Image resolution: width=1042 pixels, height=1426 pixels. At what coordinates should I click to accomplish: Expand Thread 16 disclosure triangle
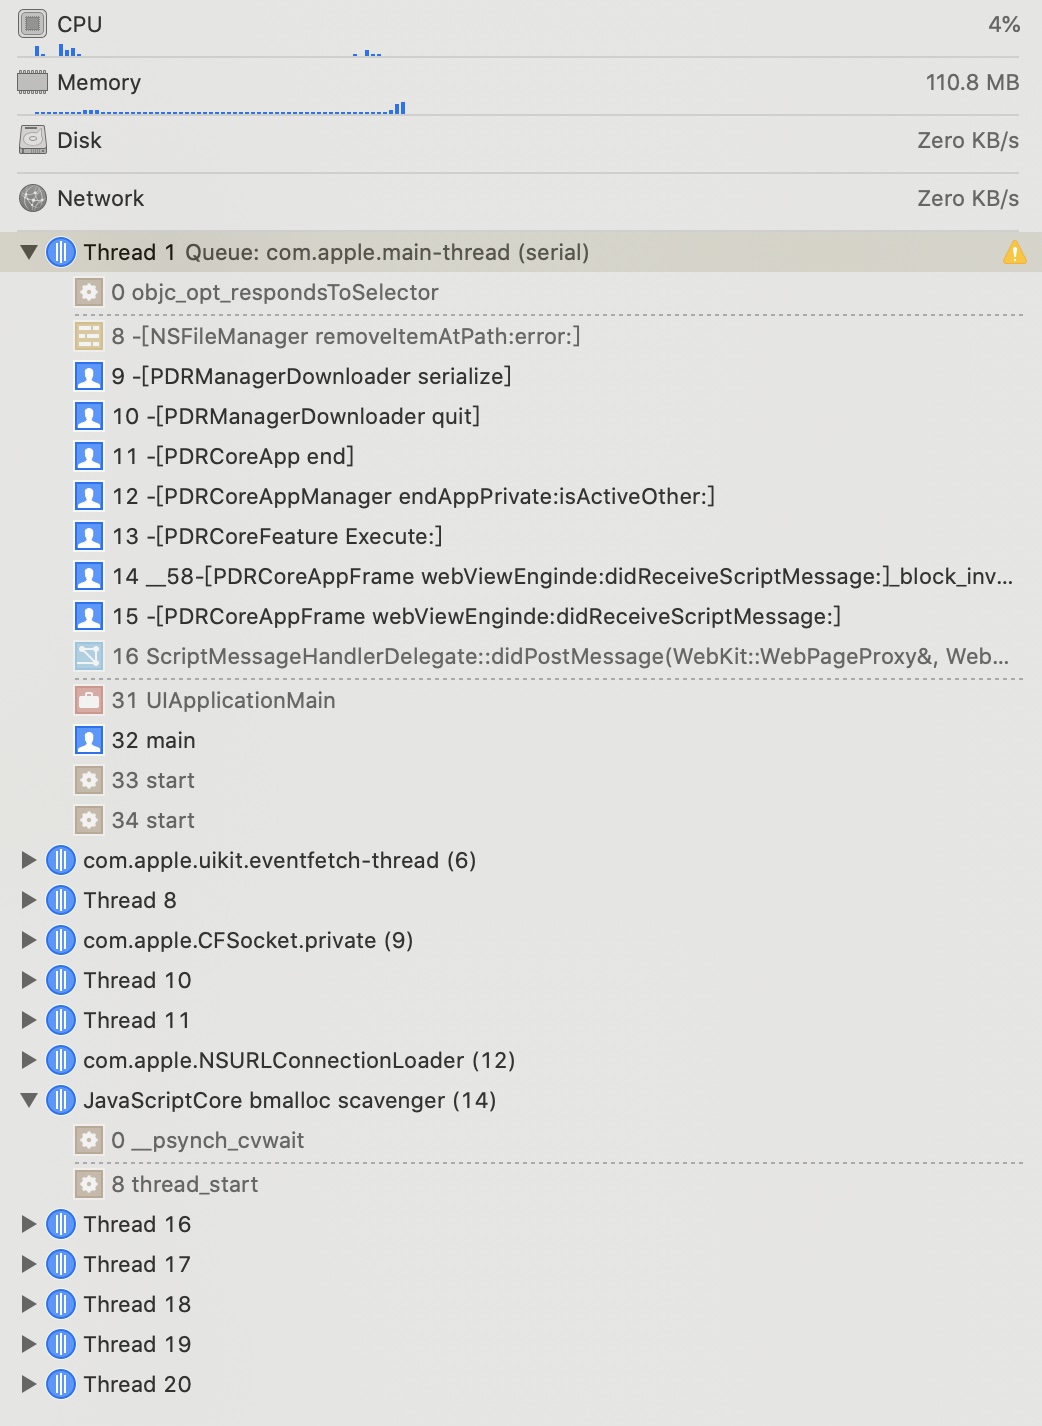point(29,1224)
